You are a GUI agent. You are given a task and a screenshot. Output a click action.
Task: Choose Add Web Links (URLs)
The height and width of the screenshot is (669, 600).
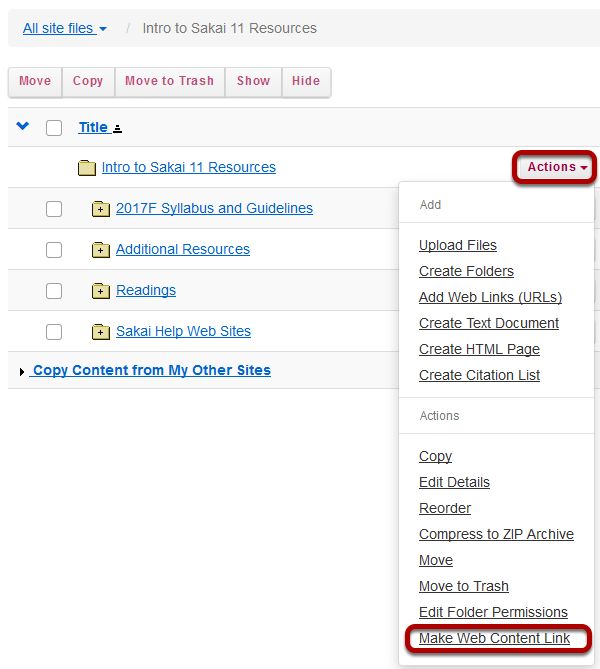pos(490,297)
